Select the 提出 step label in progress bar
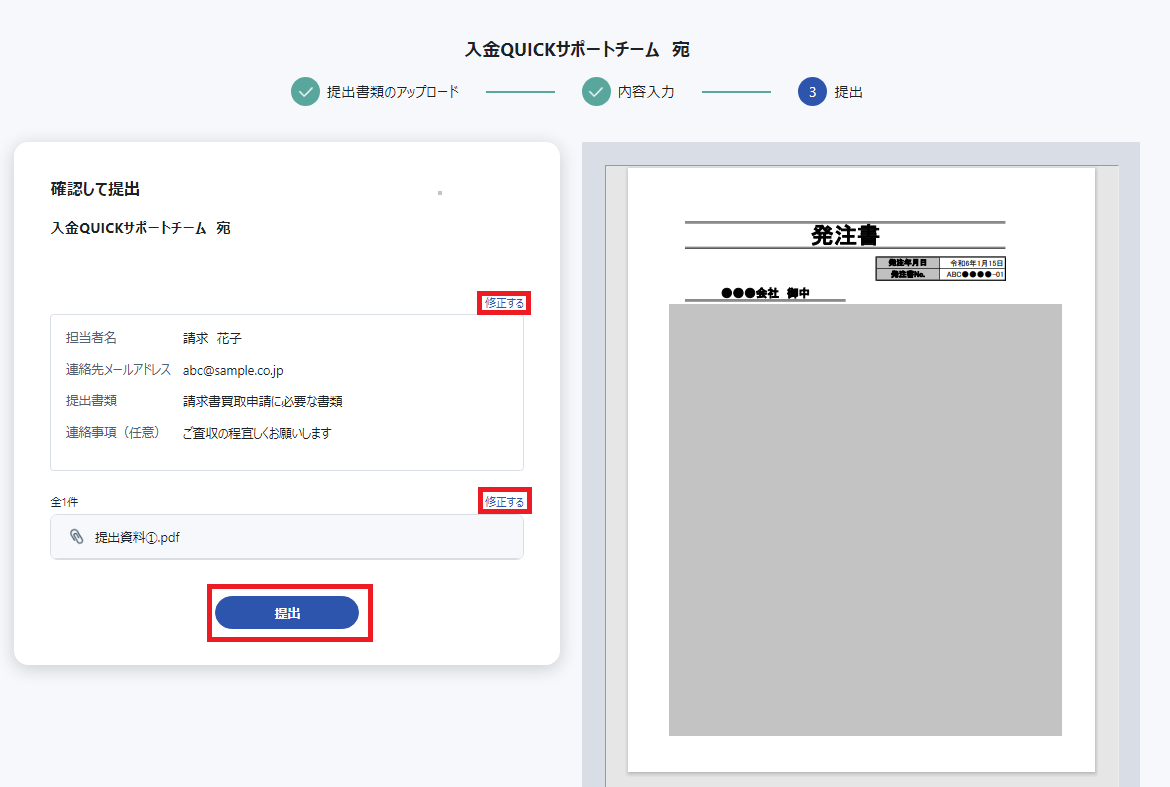 pyautogui.click(x=848, y=92)
